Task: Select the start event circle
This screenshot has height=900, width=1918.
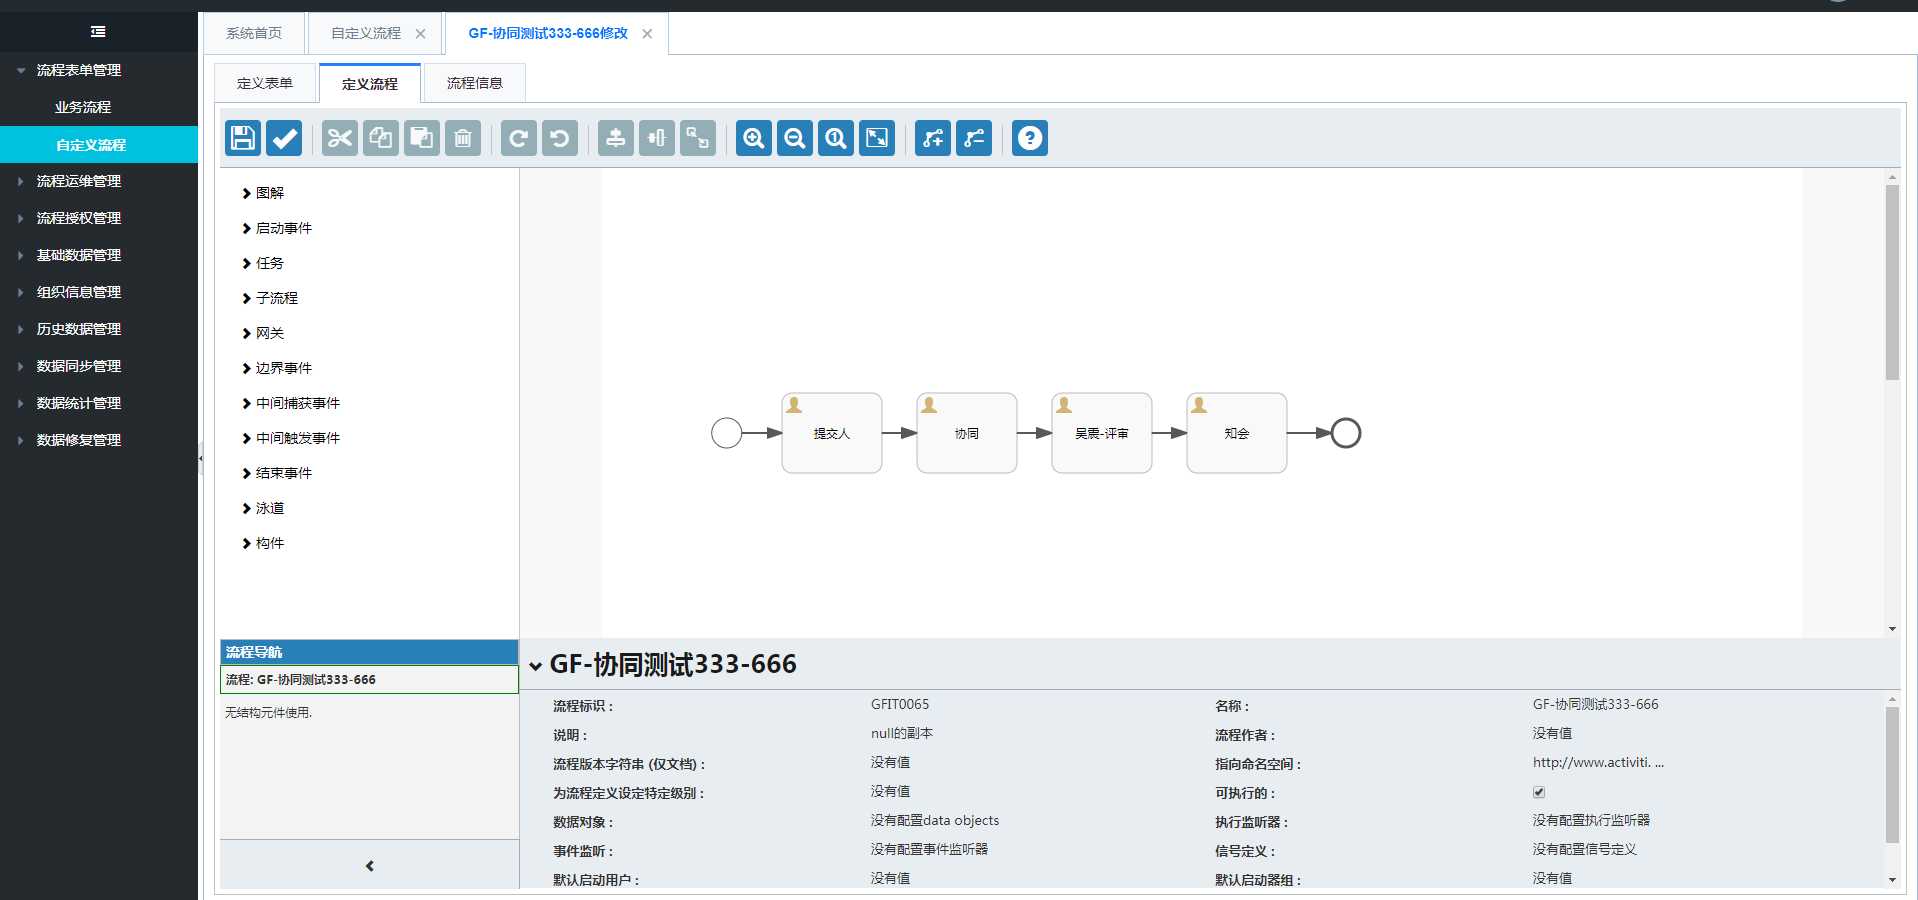Action: pyautogui.click(x=727, y=433)
